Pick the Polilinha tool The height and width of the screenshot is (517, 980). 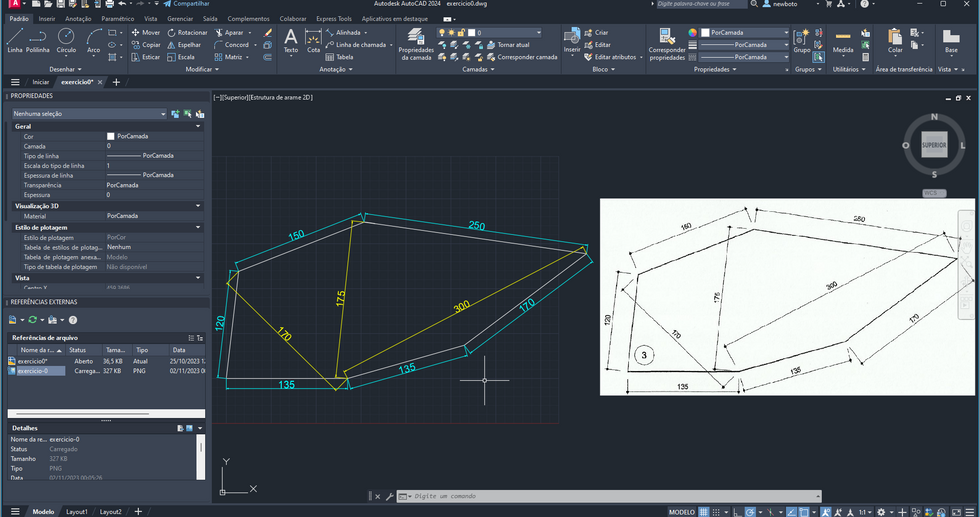(38, 40)
